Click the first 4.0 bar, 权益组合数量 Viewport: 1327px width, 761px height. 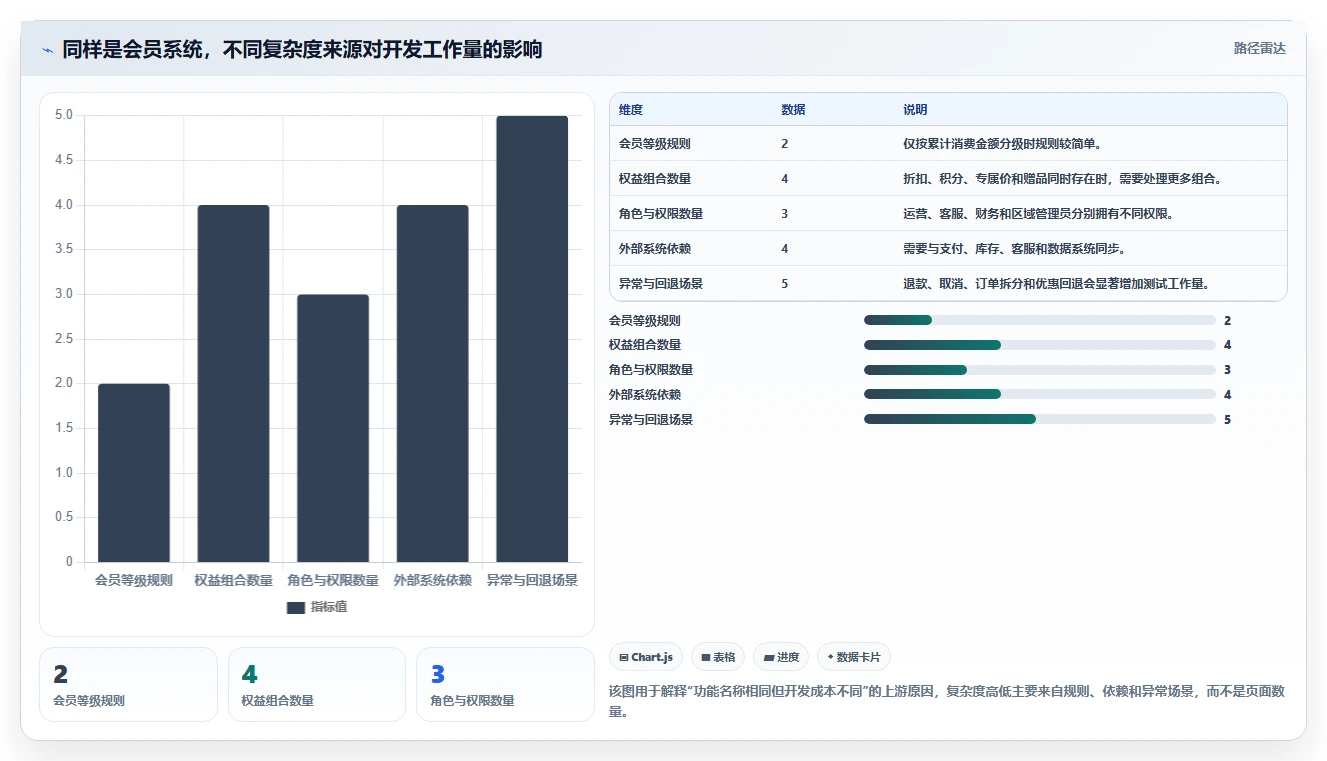pos(233,384)
